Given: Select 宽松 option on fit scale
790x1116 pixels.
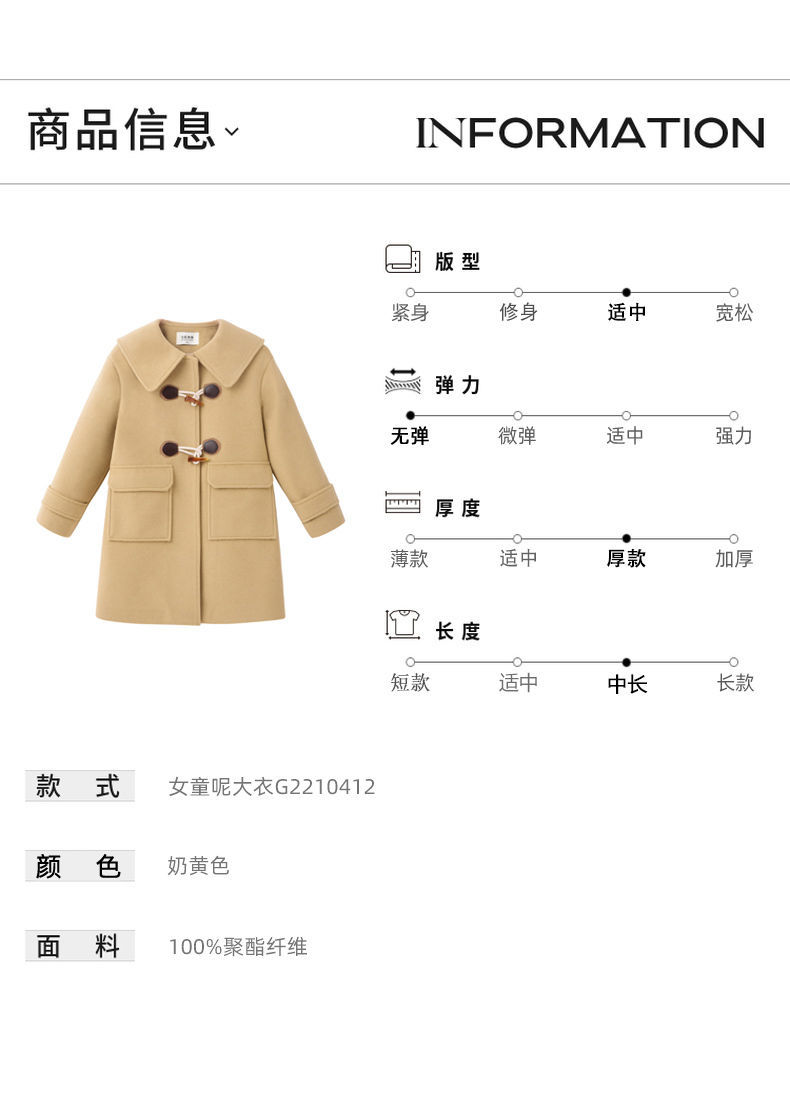Looking at the screenshot, I should click(x=734, y=312).
